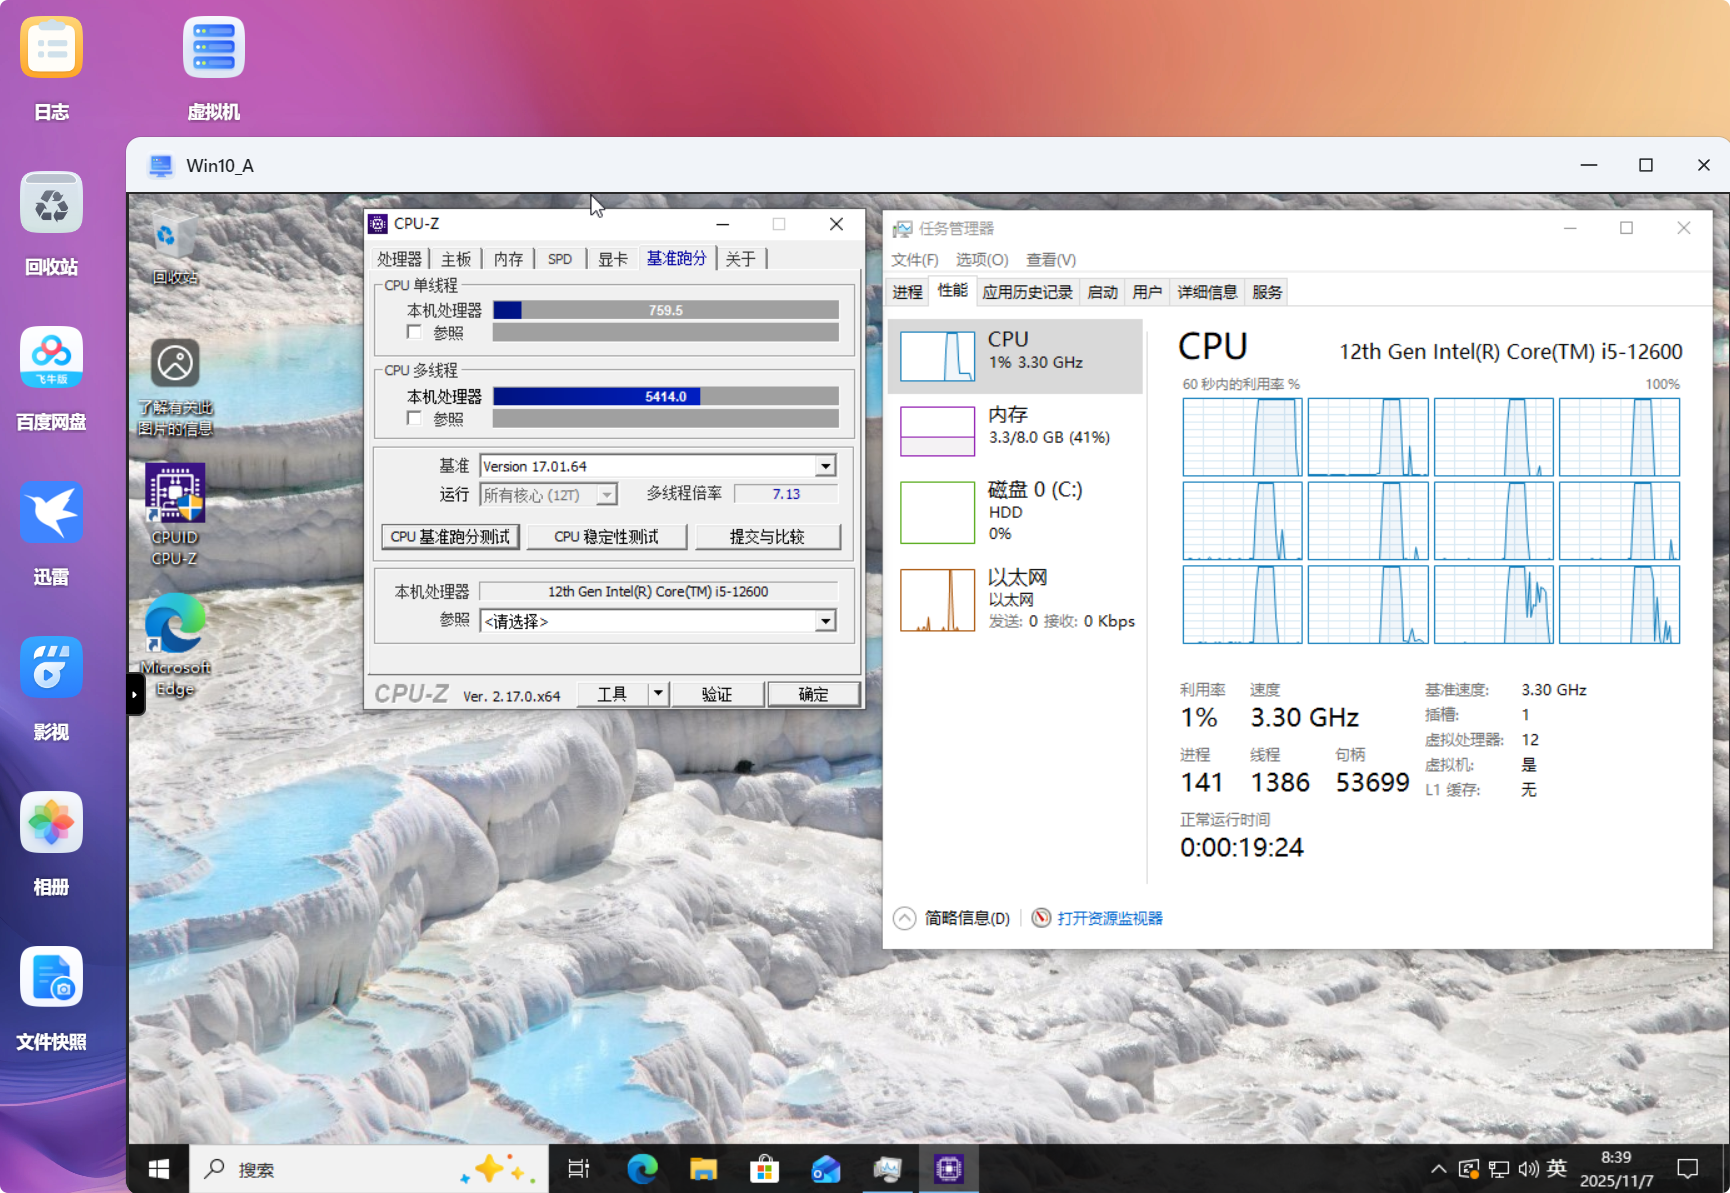Enable 参照 checkbox under CPU 多线程
Screen dimensions: 1730x1193
(415, 418)
